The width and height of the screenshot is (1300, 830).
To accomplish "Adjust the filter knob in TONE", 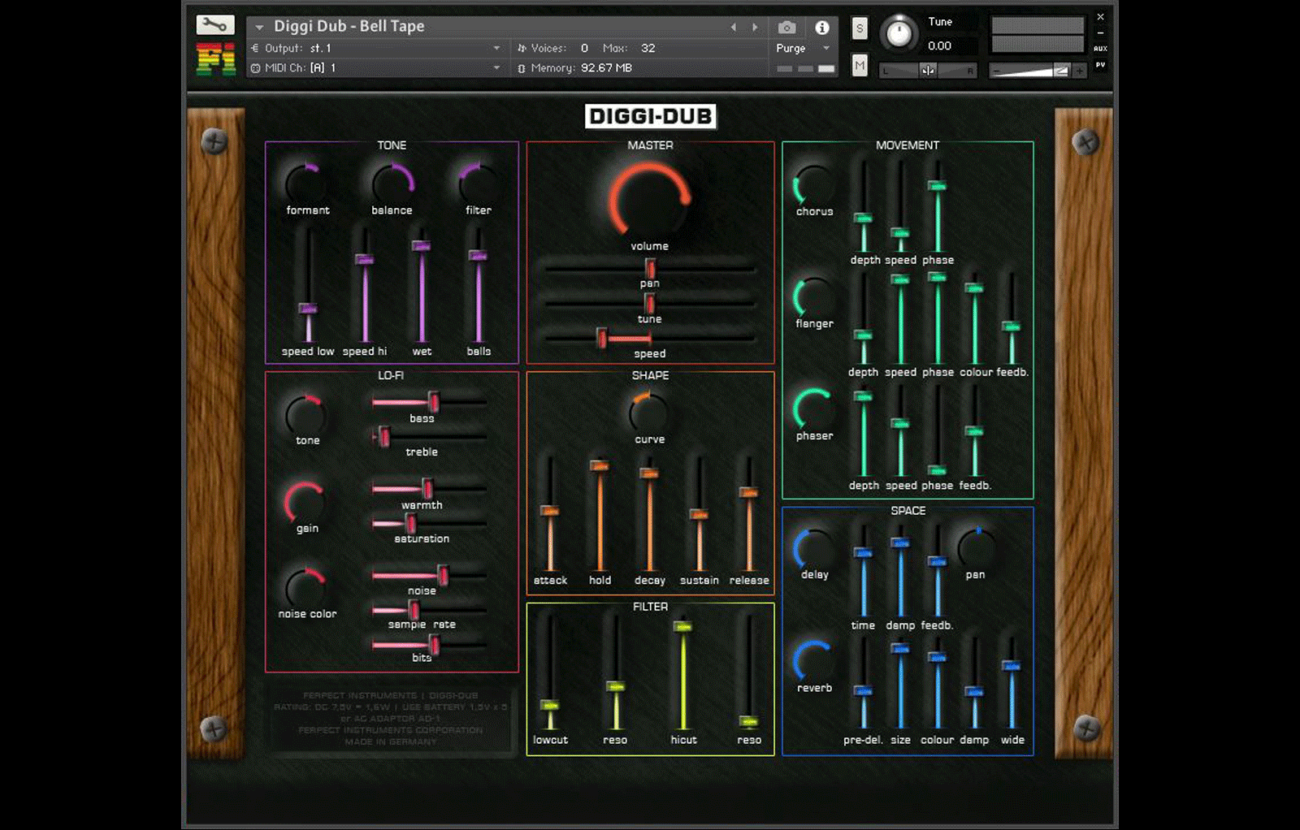I will 478,184.
